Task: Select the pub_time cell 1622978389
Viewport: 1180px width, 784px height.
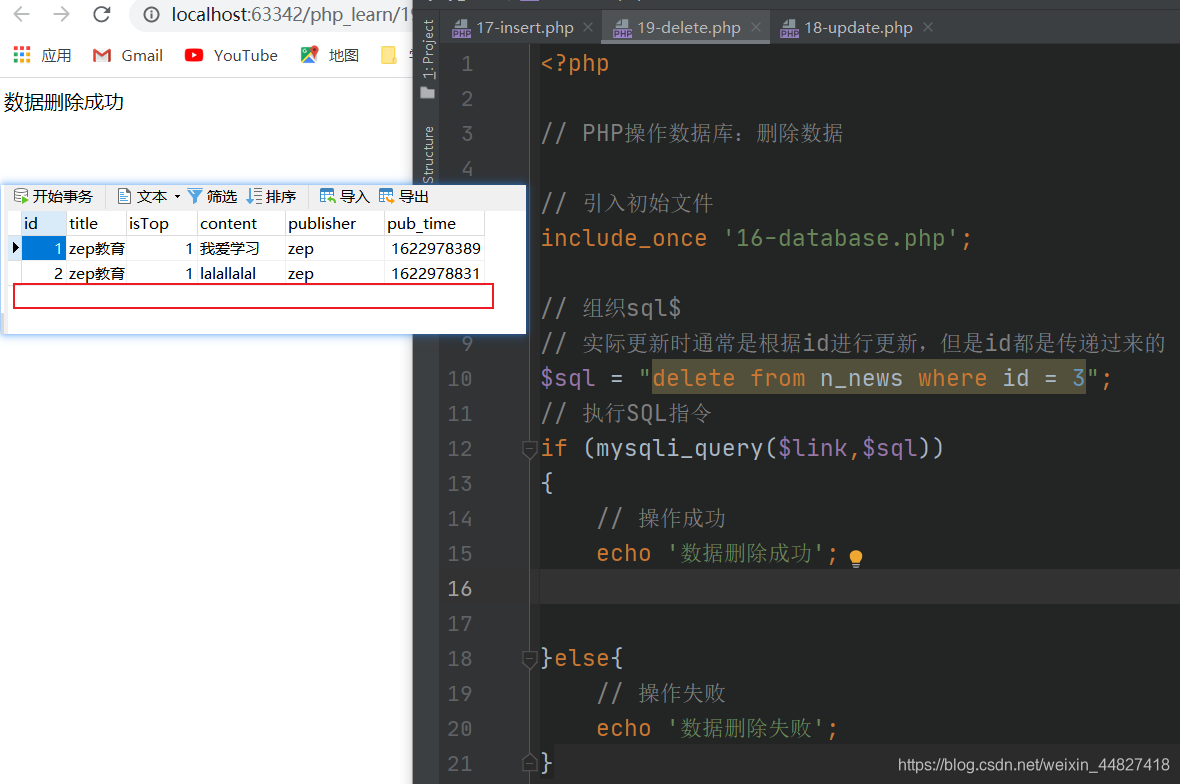Action: coord(433,248)
